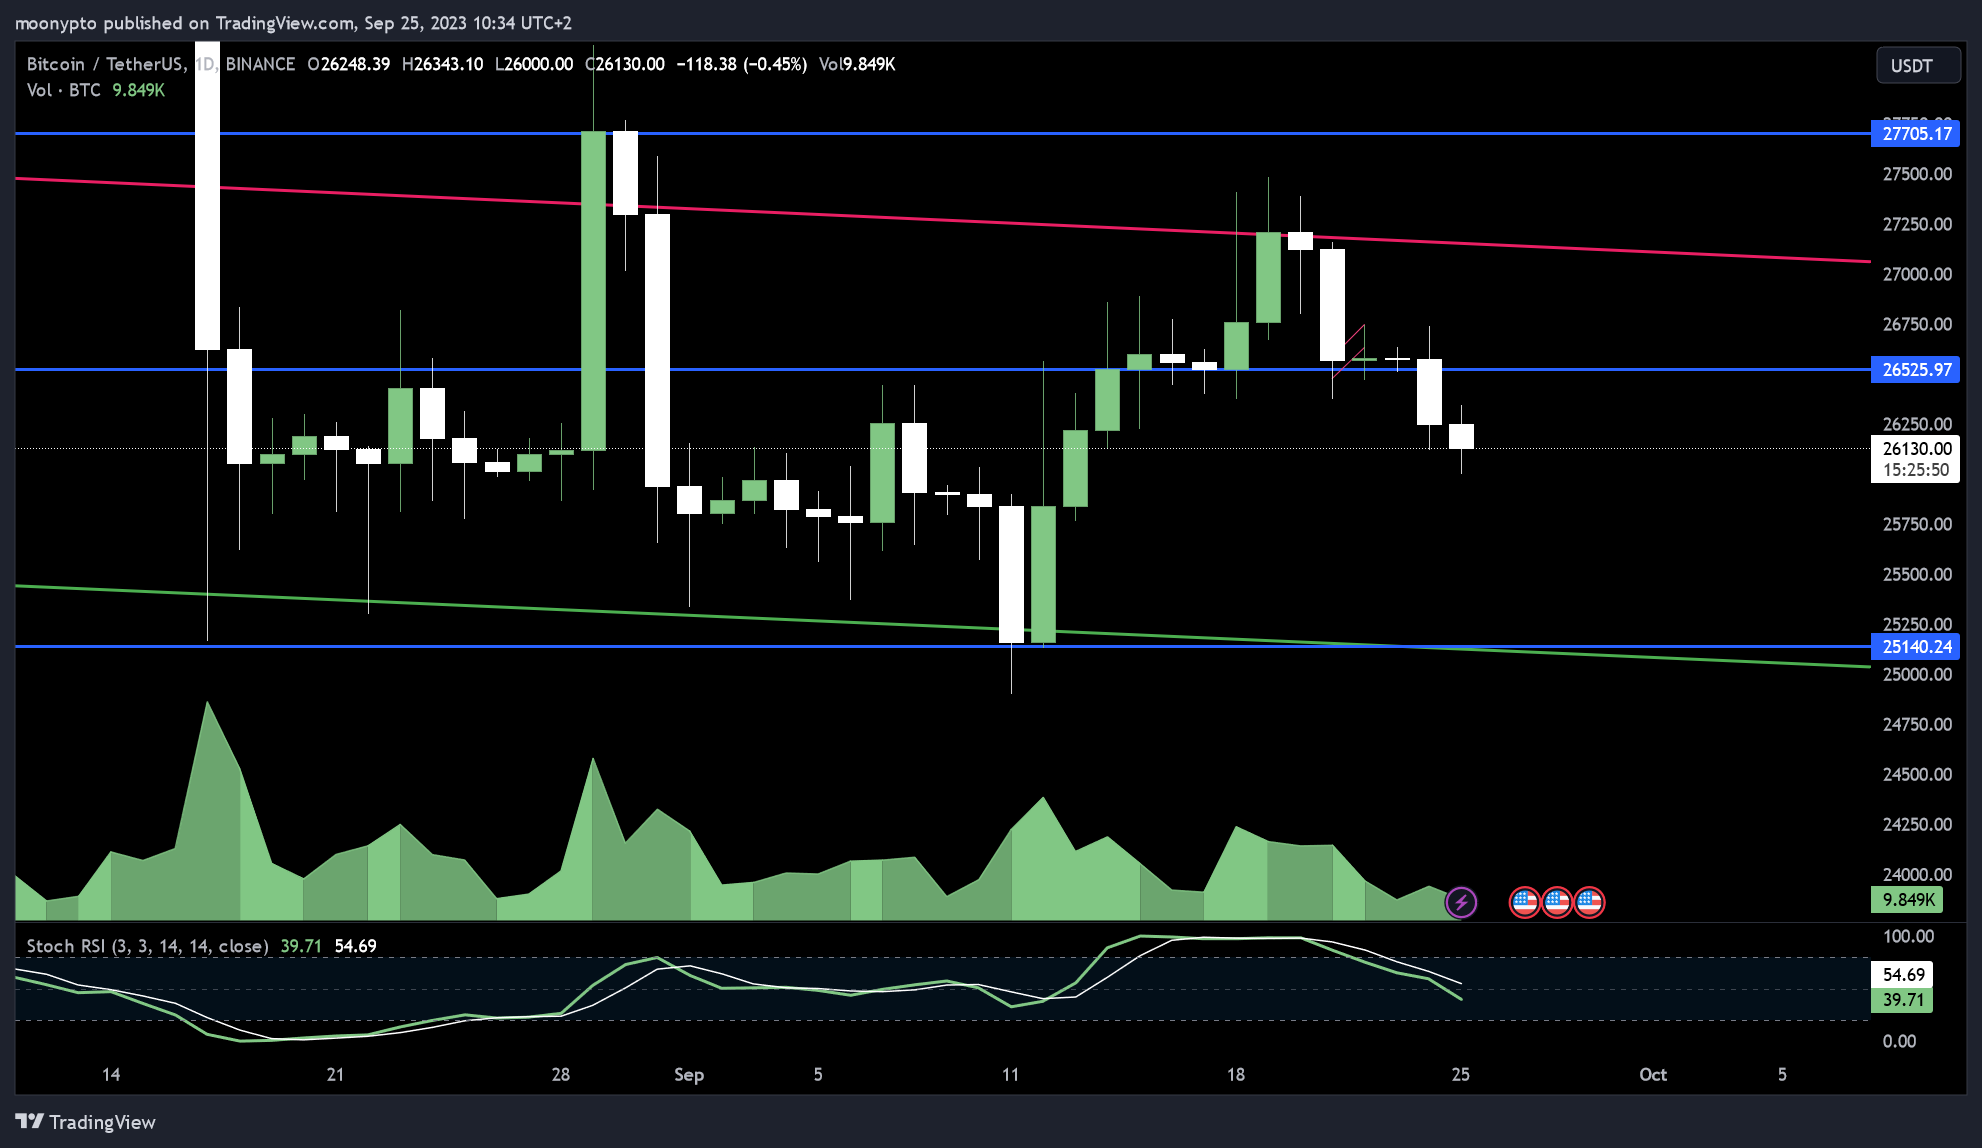Click the 25500.00 price axis label
Image resolution: width=1982 pixels, height=1148 pixels.
tap(1917, 574)
